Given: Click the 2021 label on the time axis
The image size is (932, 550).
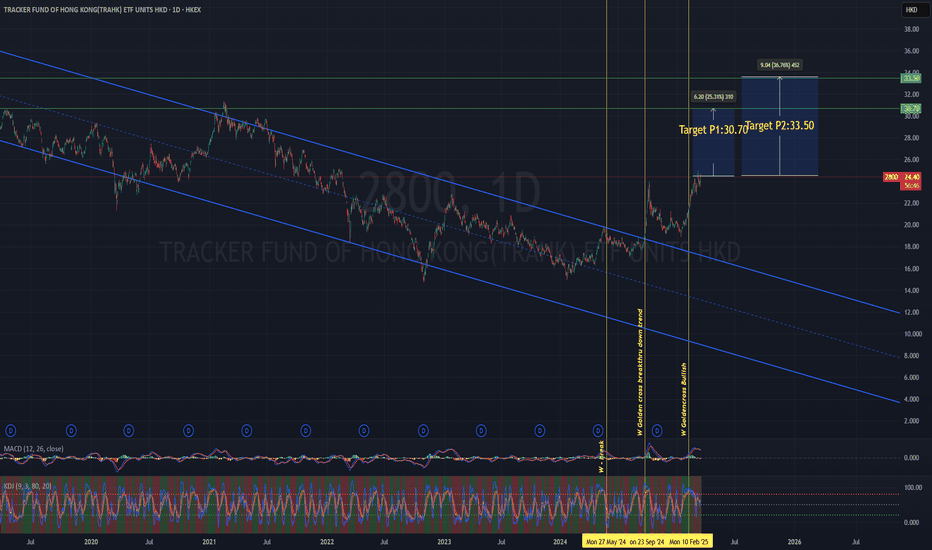Looking at the screenshot, I should (209, 542).
